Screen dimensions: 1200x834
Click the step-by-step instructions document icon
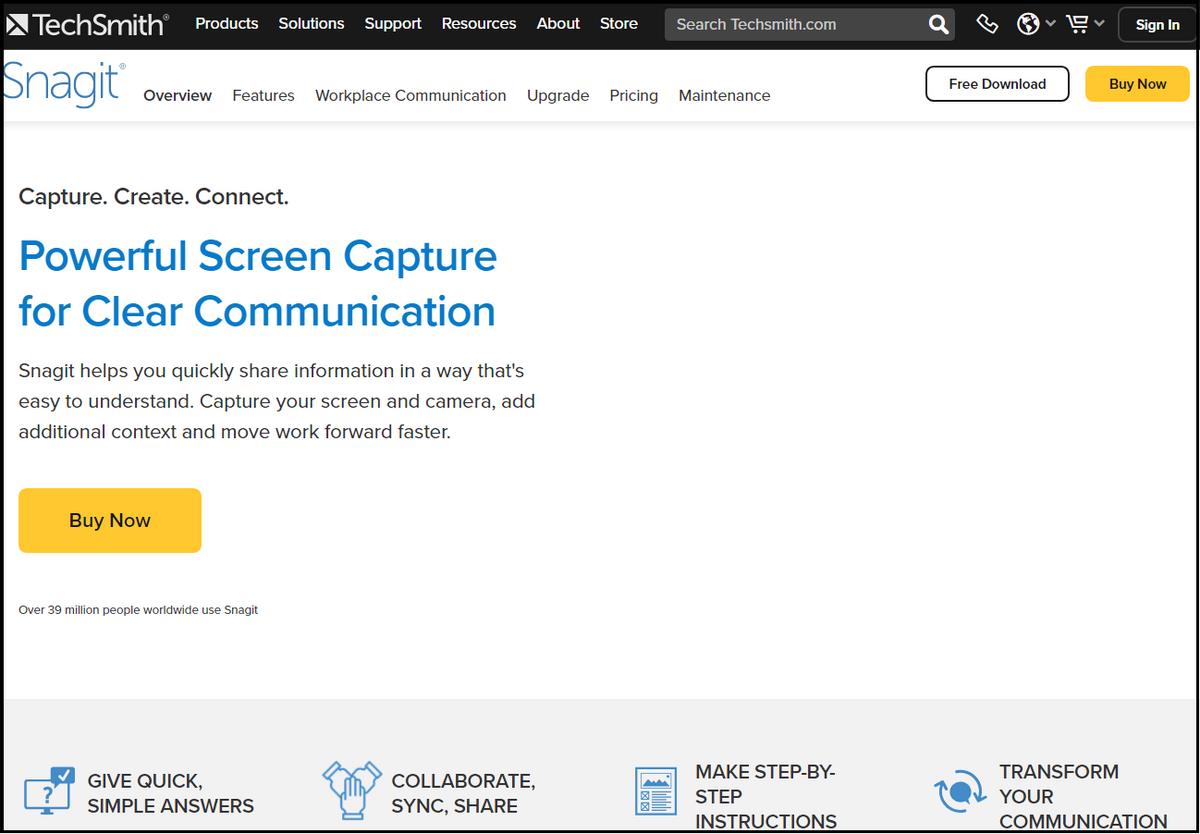click(x=656, y=791)
